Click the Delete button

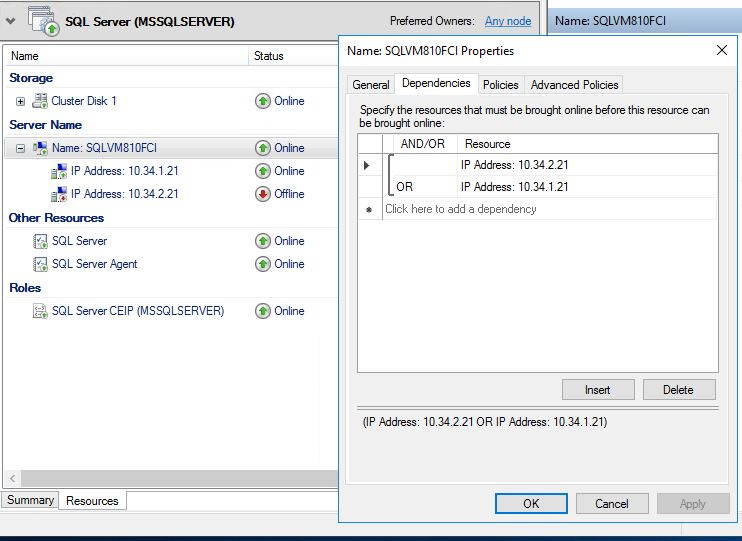[679, 390]
